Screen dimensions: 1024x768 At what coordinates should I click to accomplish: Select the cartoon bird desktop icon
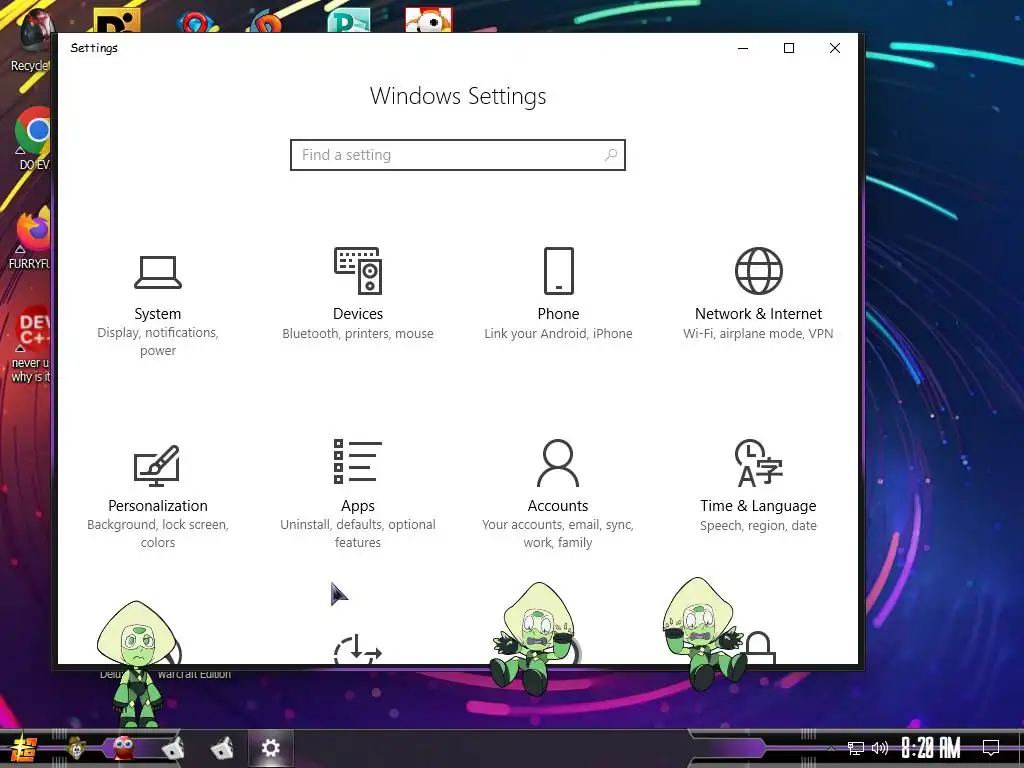tap(428, 20)
